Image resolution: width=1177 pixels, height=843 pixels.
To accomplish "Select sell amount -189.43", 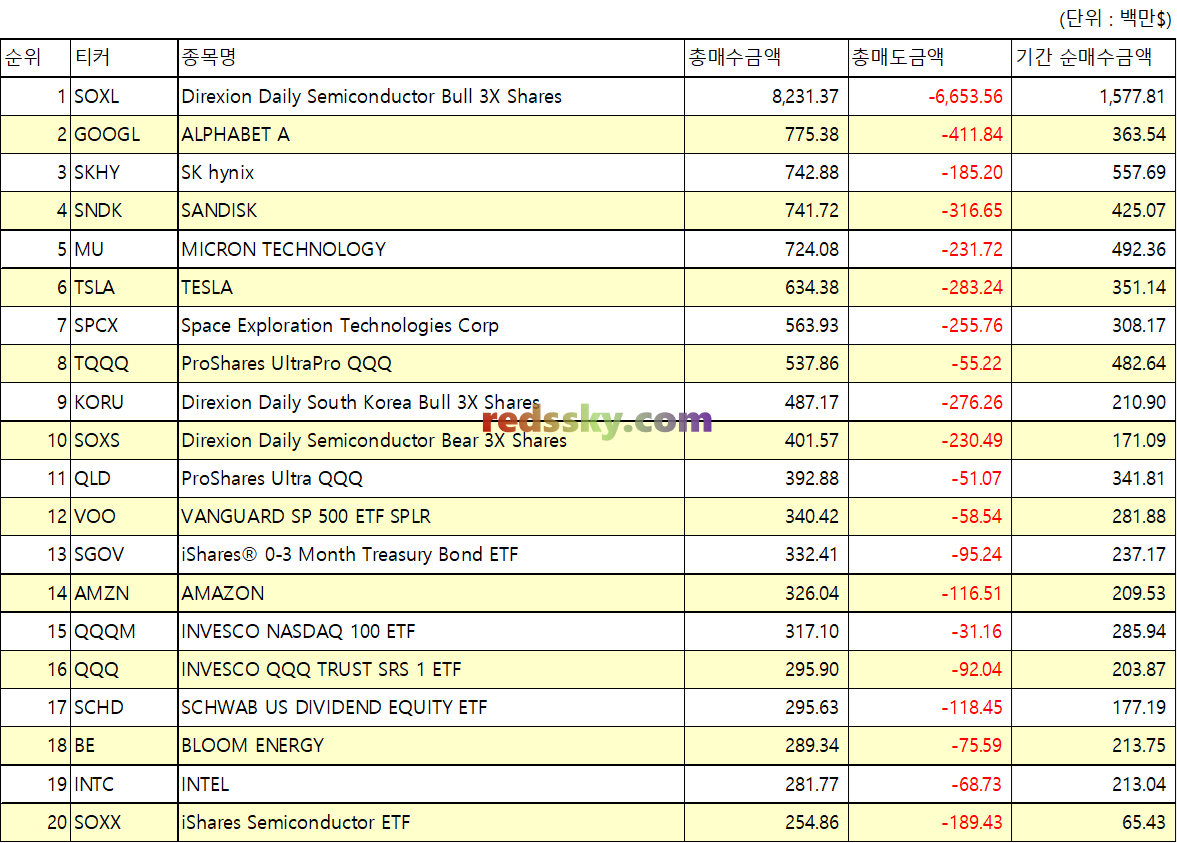I will (x=972, y=823).
